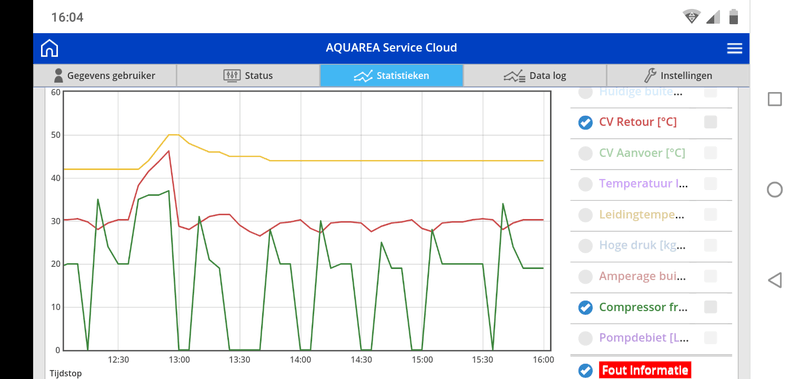This screenshot has height=379, width=800.
Task: Enable the Temperatuur series
Action: 585,184
